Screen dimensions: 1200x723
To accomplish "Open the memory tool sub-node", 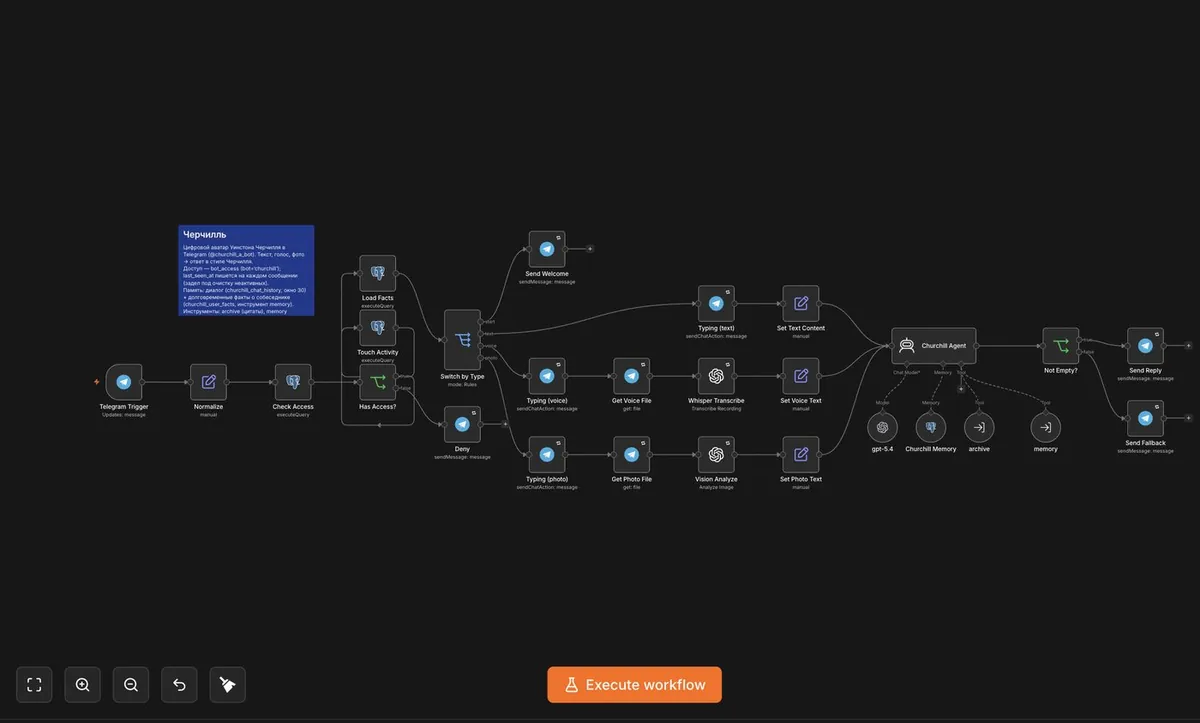I will tap(1046, 427).
